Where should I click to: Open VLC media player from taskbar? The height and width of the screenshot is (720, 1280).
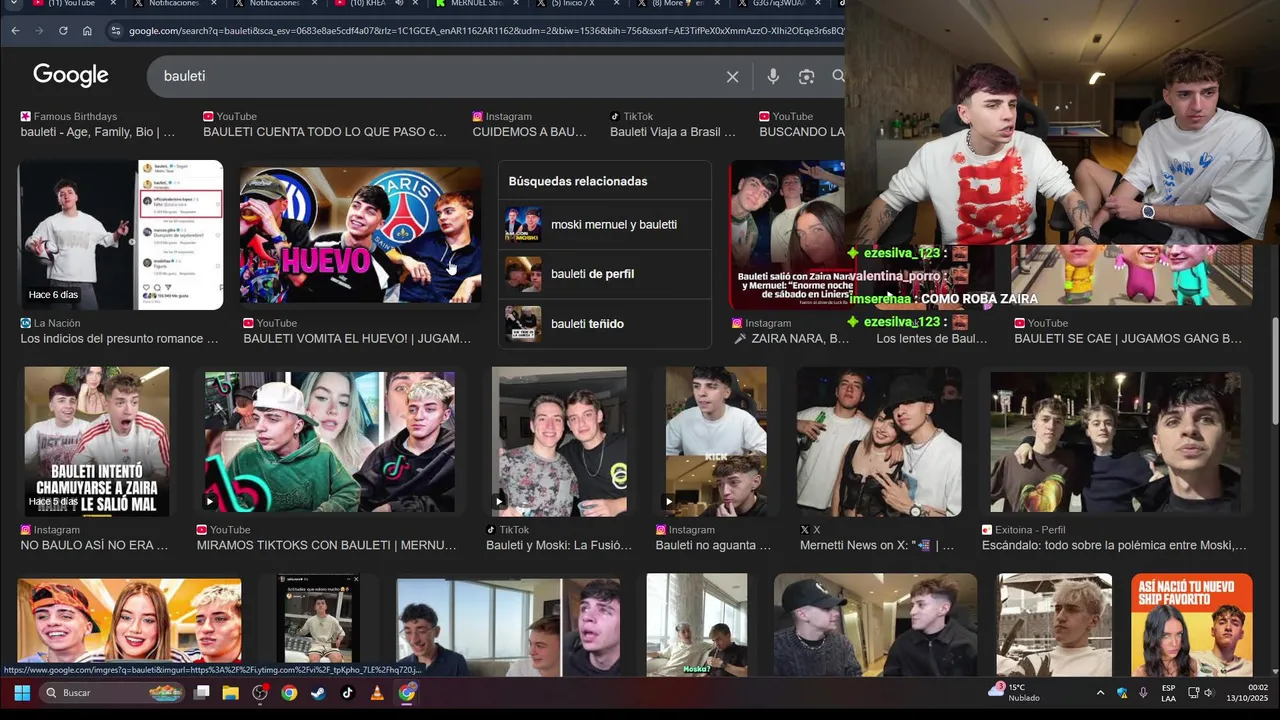[x=377, y=692]
